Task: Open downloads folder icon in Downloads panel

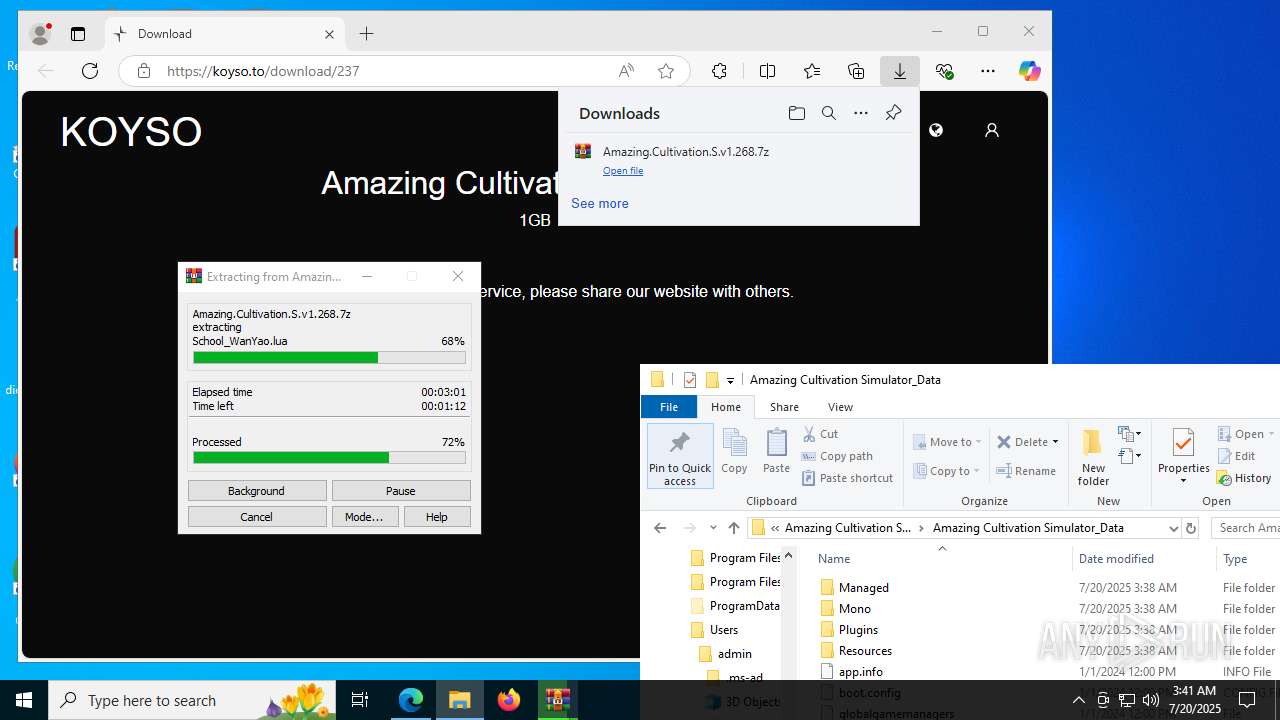Action: point(797,113)
